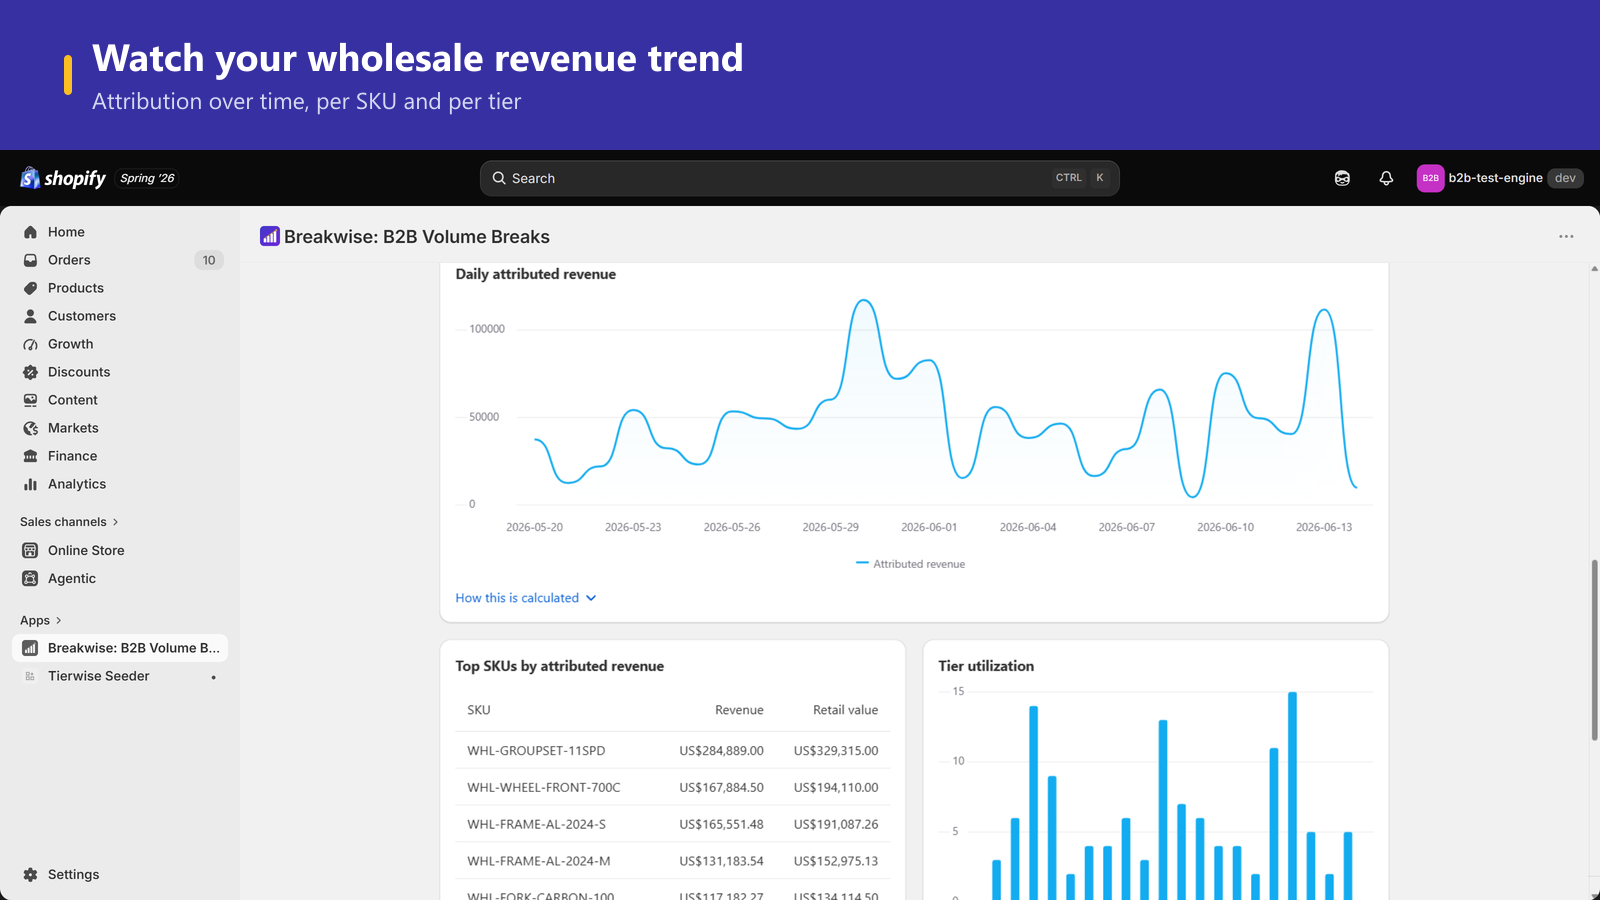
Task: Open Discounts from the sidebar icon
Action: click(x=30, y=372)
